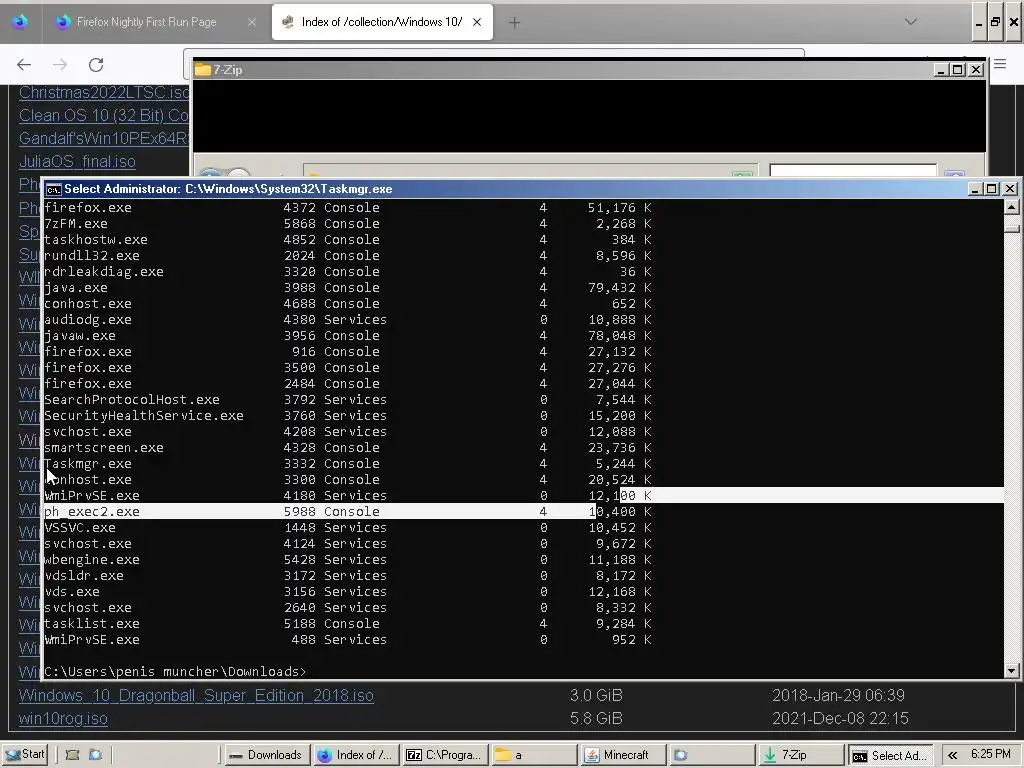Open the 7z C:\Progra... taskbar item
The height and width of the screenshot is (768, 1024).
(x=444, y=755)
